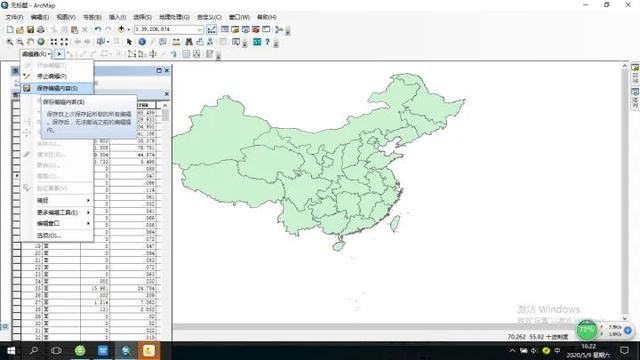Select attribute table row 27 selector box
The width and height of the screenshot is (640, 360).
(x=16, y=302)
